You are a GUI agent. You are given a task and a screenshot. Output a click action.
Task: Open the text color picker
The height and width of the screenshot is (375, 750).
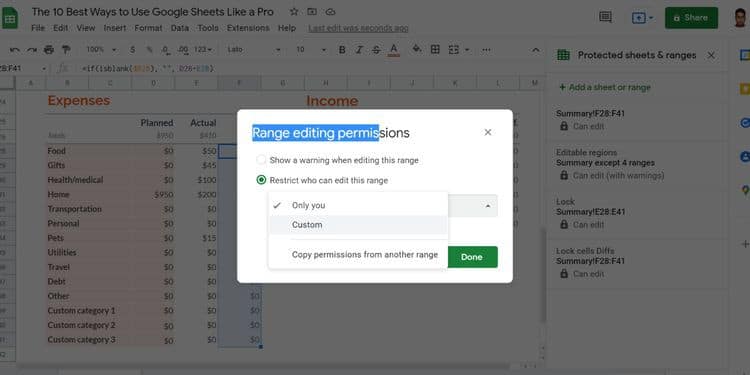[x=394, y=50]
